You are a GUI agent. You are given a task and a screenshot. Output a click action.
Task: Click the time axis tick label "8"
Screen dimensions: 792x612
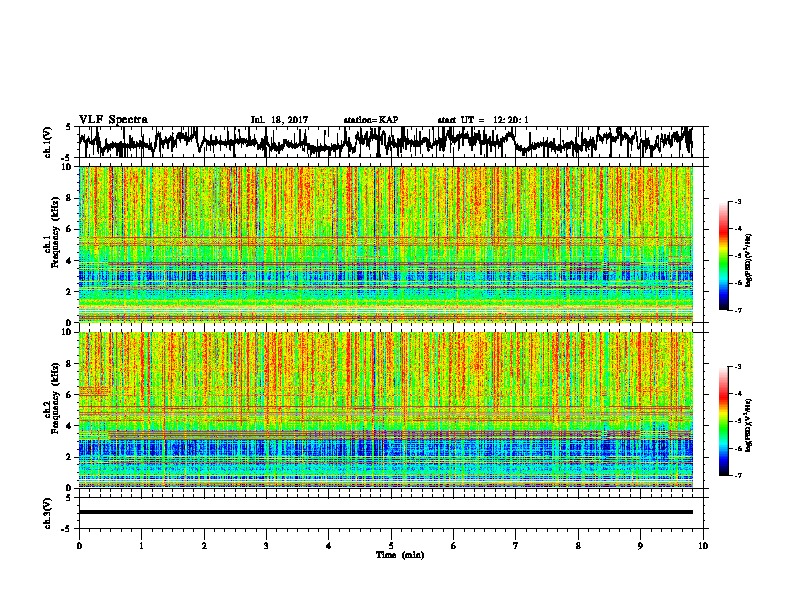[x=578, y=546]
